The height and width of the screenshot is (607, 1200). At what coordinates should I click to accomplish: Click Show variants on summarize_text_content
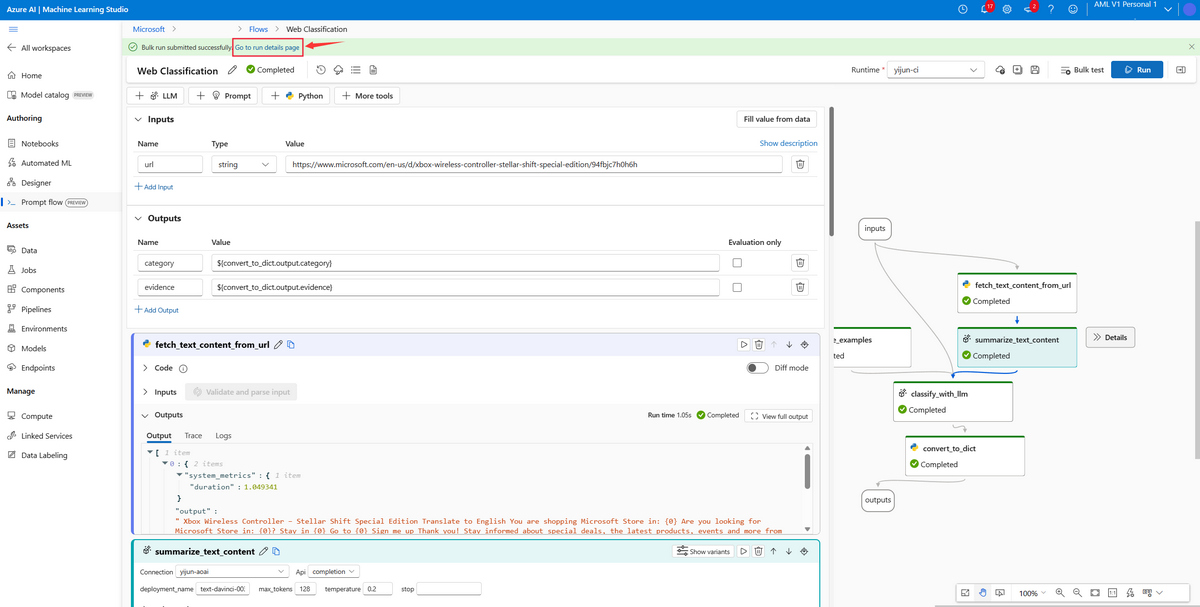click(703, 551)
